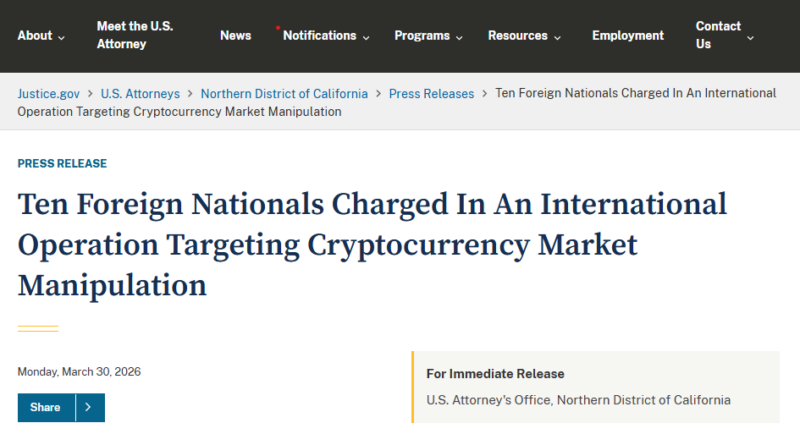800x445 pixels.
Task: Click the arrow icon beside Share
Action: [x=89, y=407]
